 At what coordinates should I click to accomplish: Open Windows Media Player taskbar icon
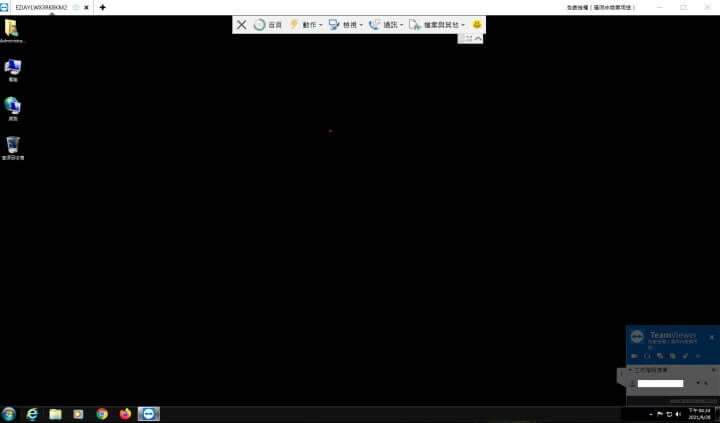click(x=79, y=414)
